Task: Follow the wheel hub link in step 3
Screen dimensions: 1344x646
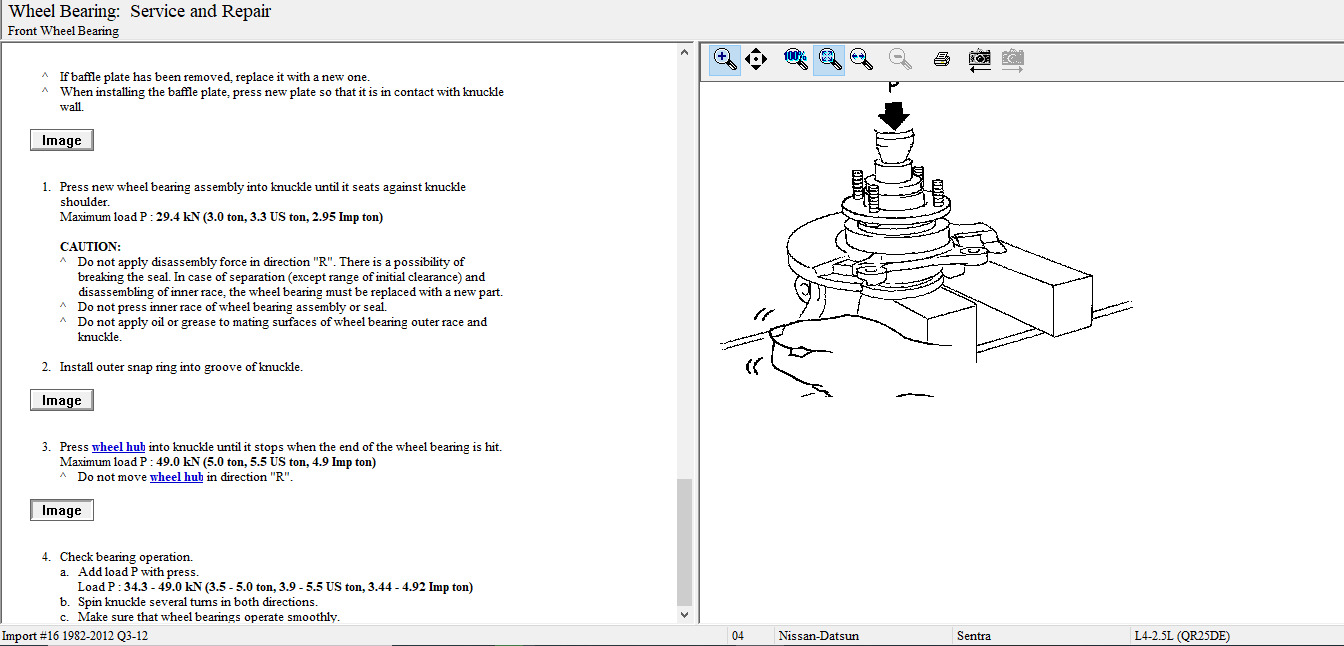Action: click(x=118, y=447)
